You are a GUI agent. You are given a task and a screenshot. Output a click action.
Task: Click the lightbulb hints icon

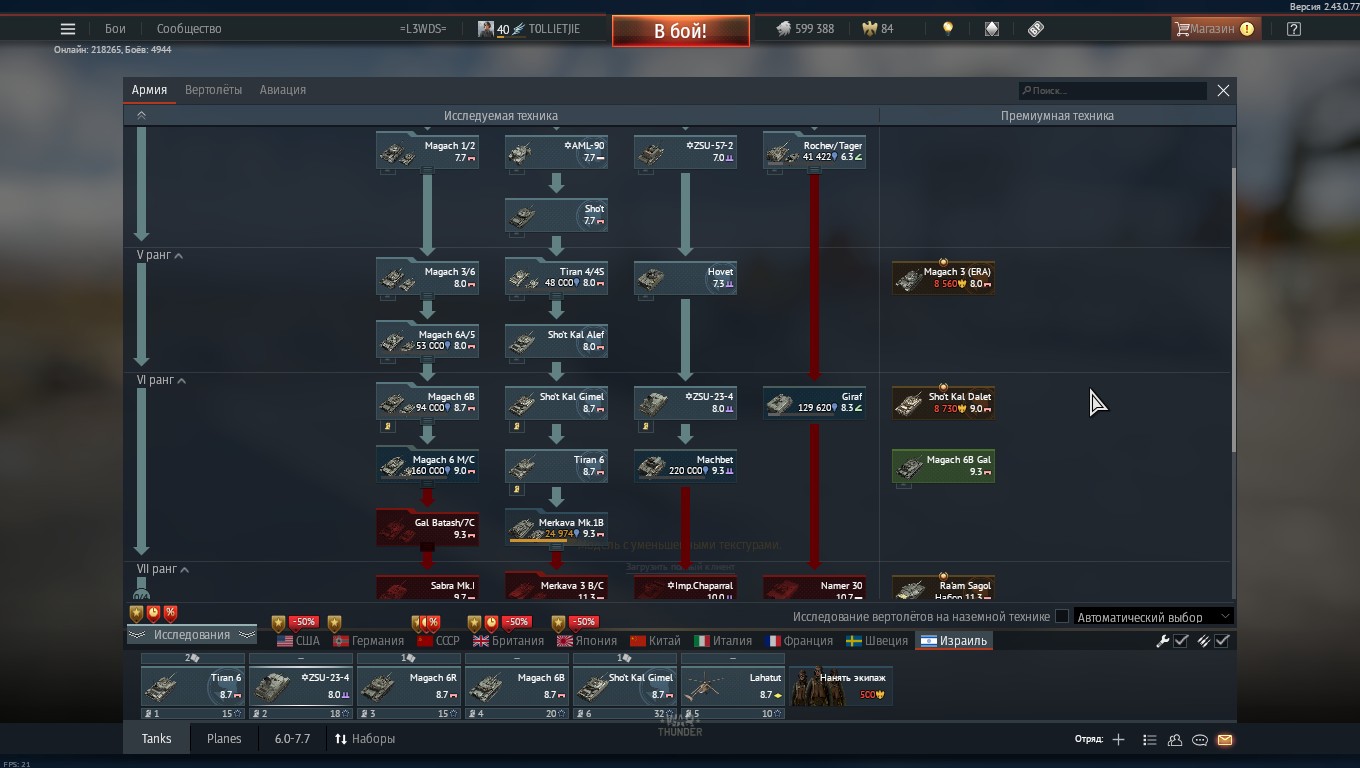point(948,29)
